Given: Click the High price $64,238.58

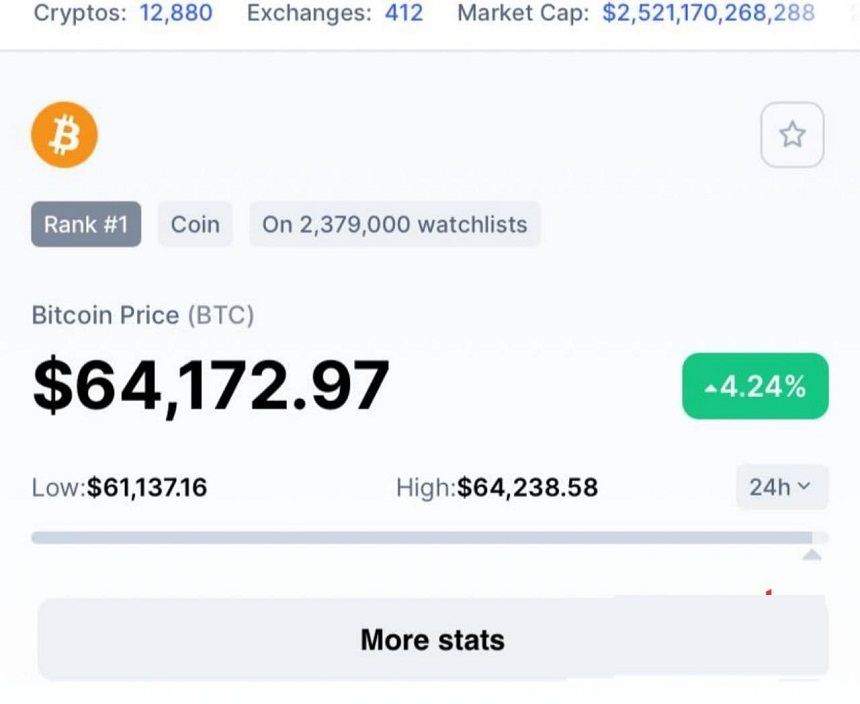Looking at the screenshot, I should (x=527, y=487).
